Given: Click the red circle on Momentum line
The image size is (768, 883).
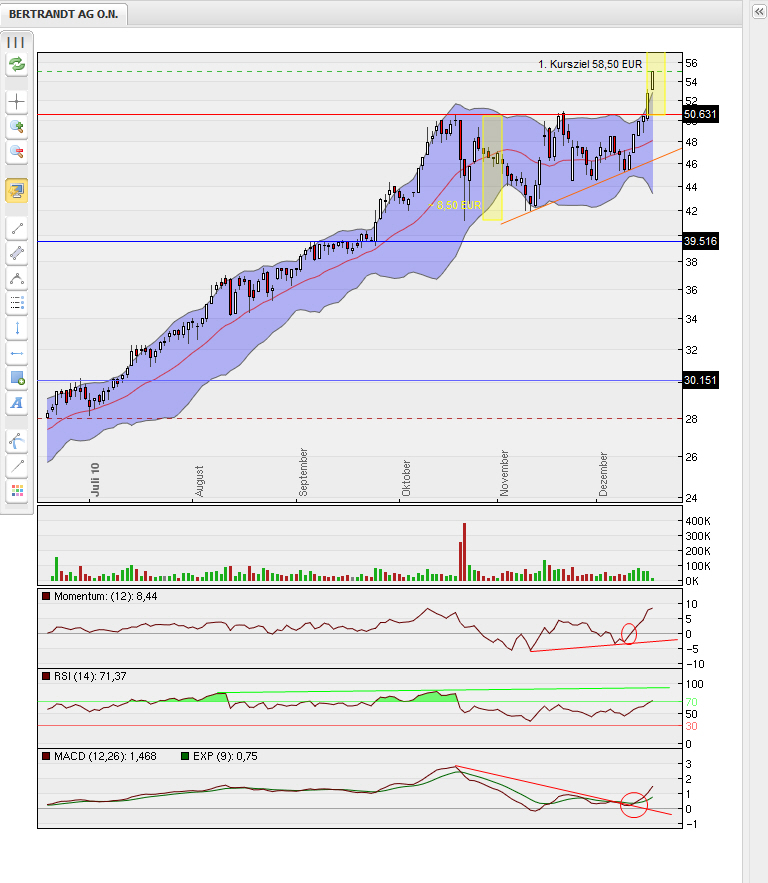Looking at the screenshot, I should pos(629,634).
